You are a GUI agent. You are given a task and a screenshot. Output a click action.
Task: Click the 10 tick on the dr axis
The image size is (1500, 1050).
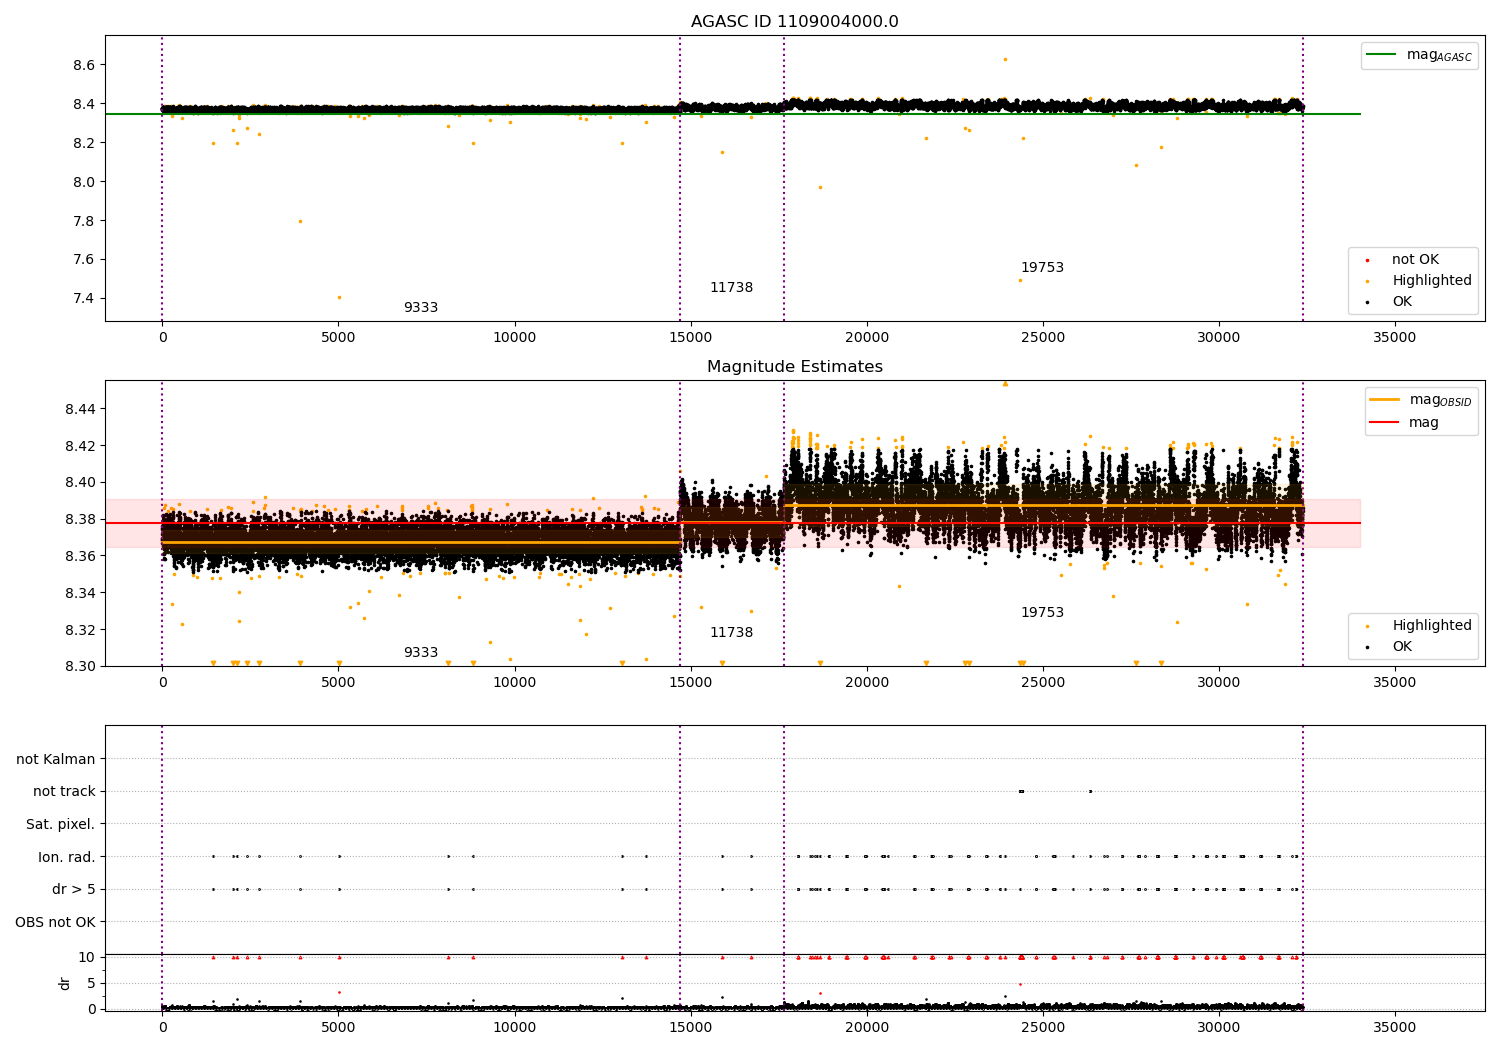click(x=87, y=957)
